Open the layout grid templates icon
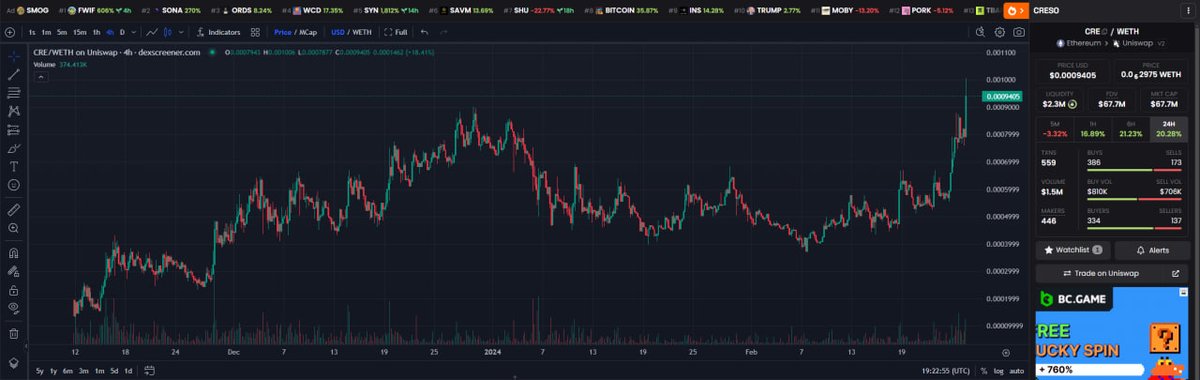The width and height of the screenshot is (1200, 380). click(255, 32)
